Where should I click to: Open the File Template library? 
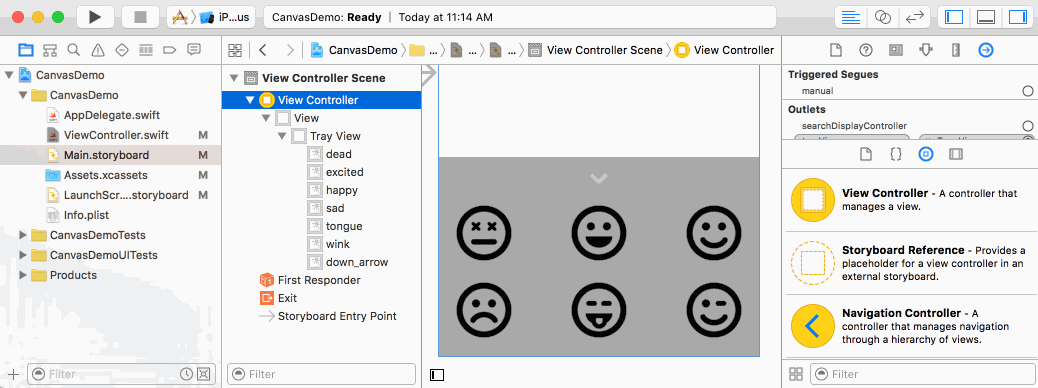[865, 154]
